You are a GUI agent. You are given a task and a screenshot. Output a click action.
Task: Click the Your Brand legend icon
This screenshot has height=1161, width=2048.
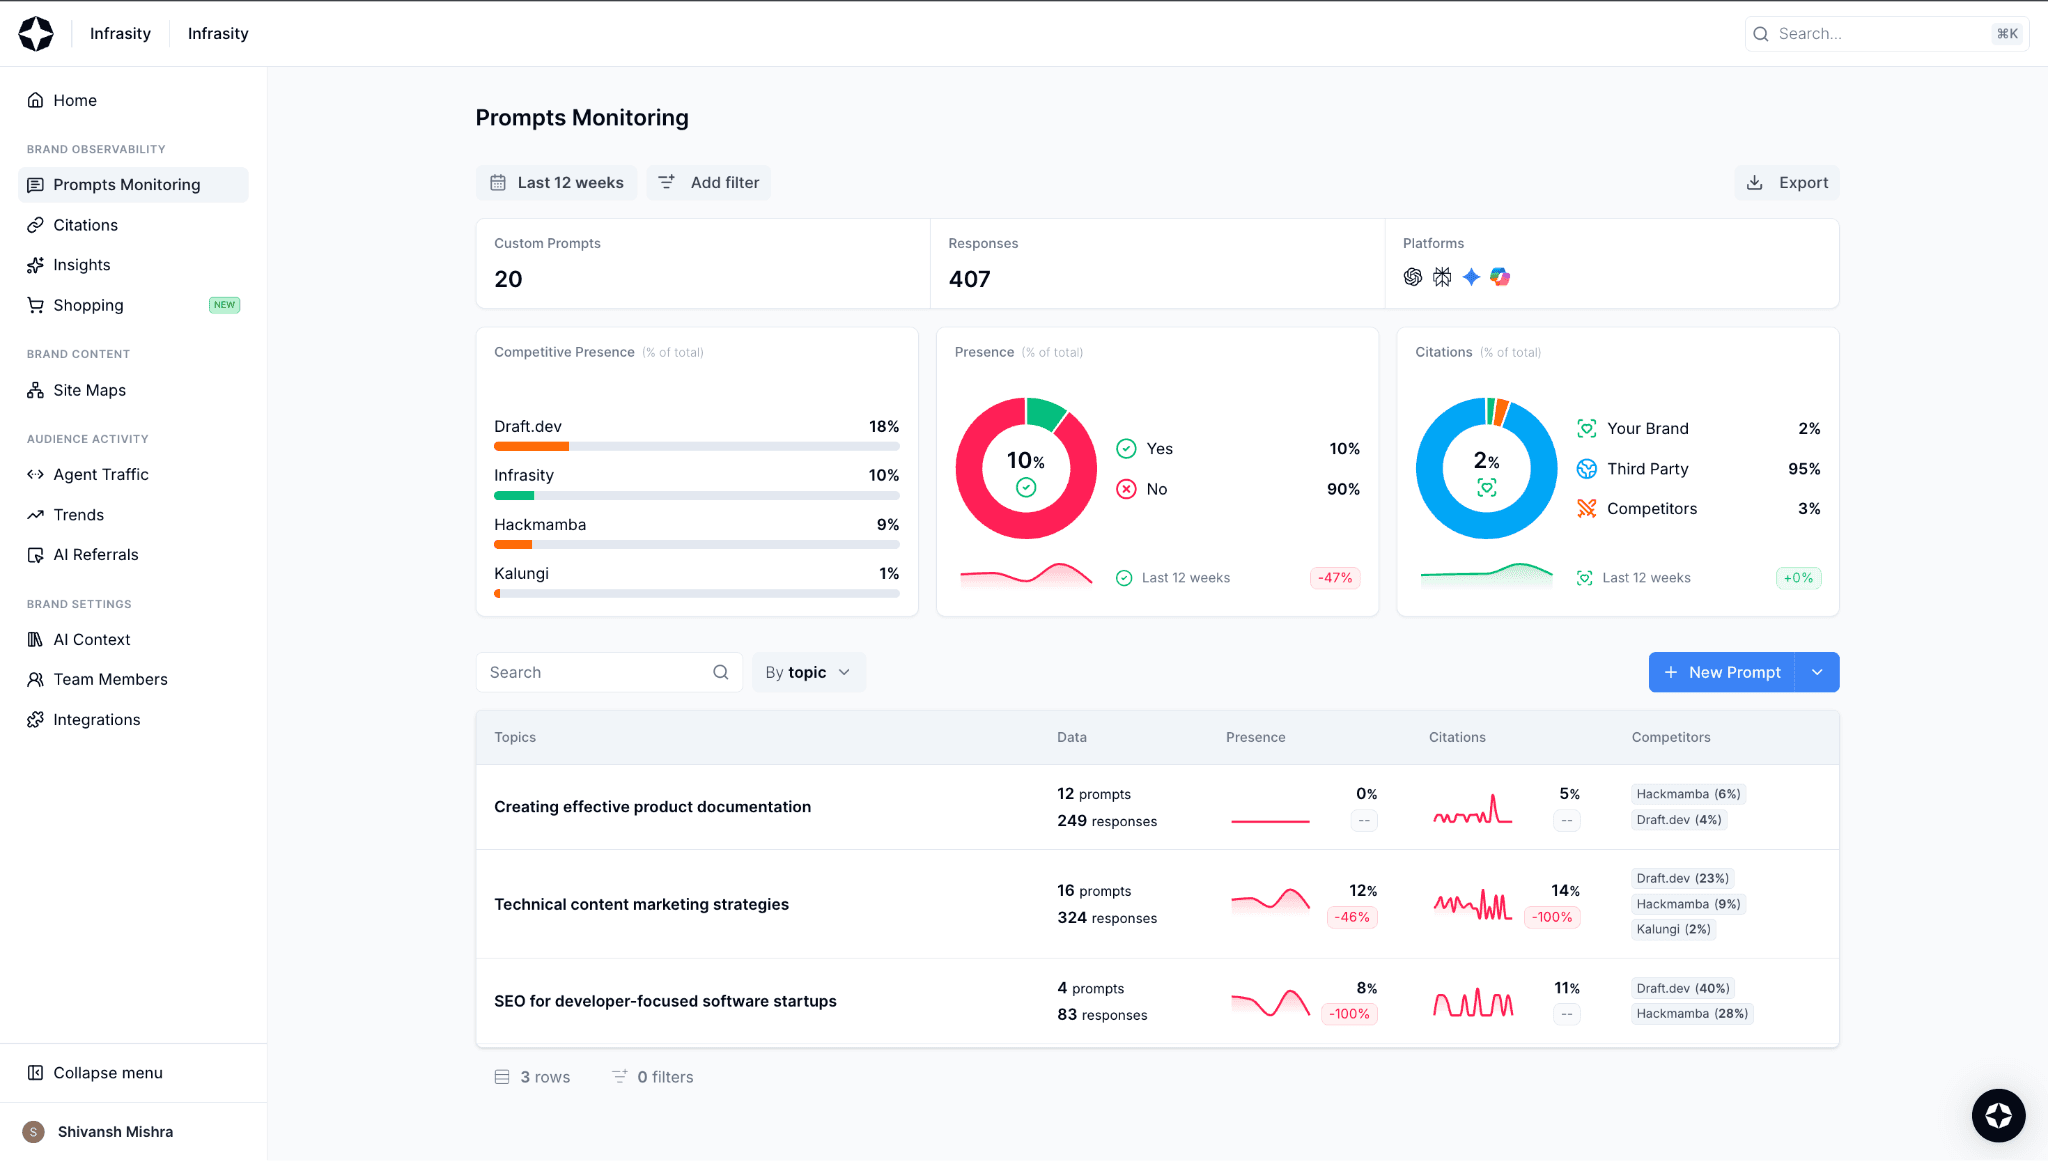coord(1587,429)
